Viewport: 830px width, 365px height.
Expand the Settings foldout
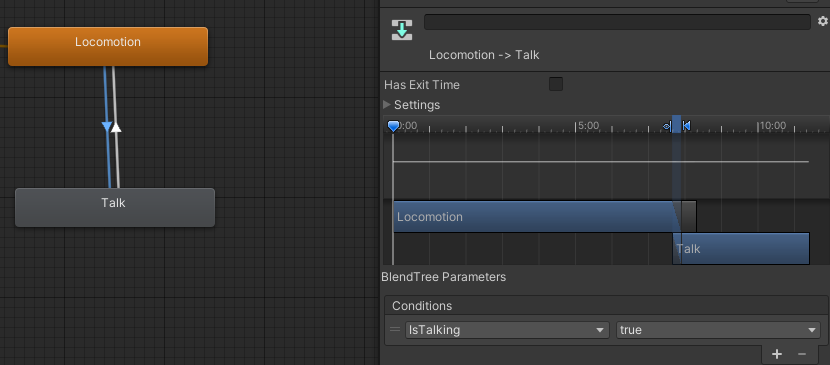coord(387,104)
